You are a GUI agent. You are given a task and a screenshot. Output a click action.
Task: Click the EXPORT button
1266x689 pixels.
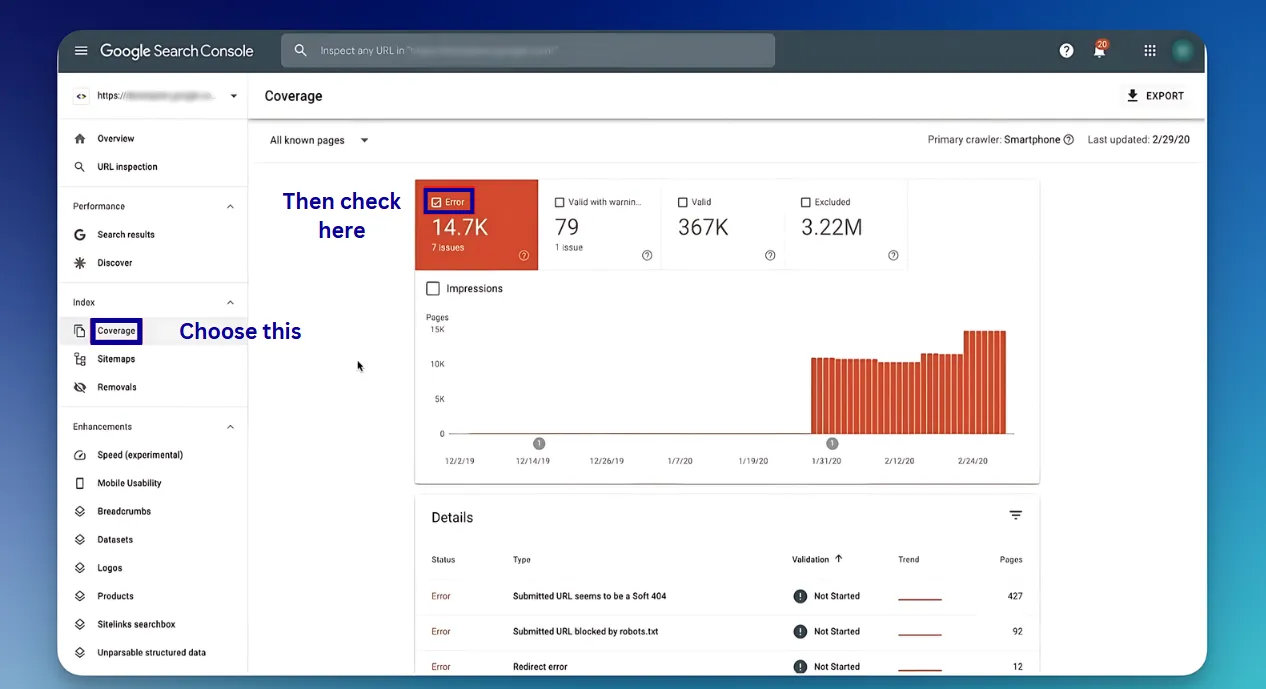1155,96
